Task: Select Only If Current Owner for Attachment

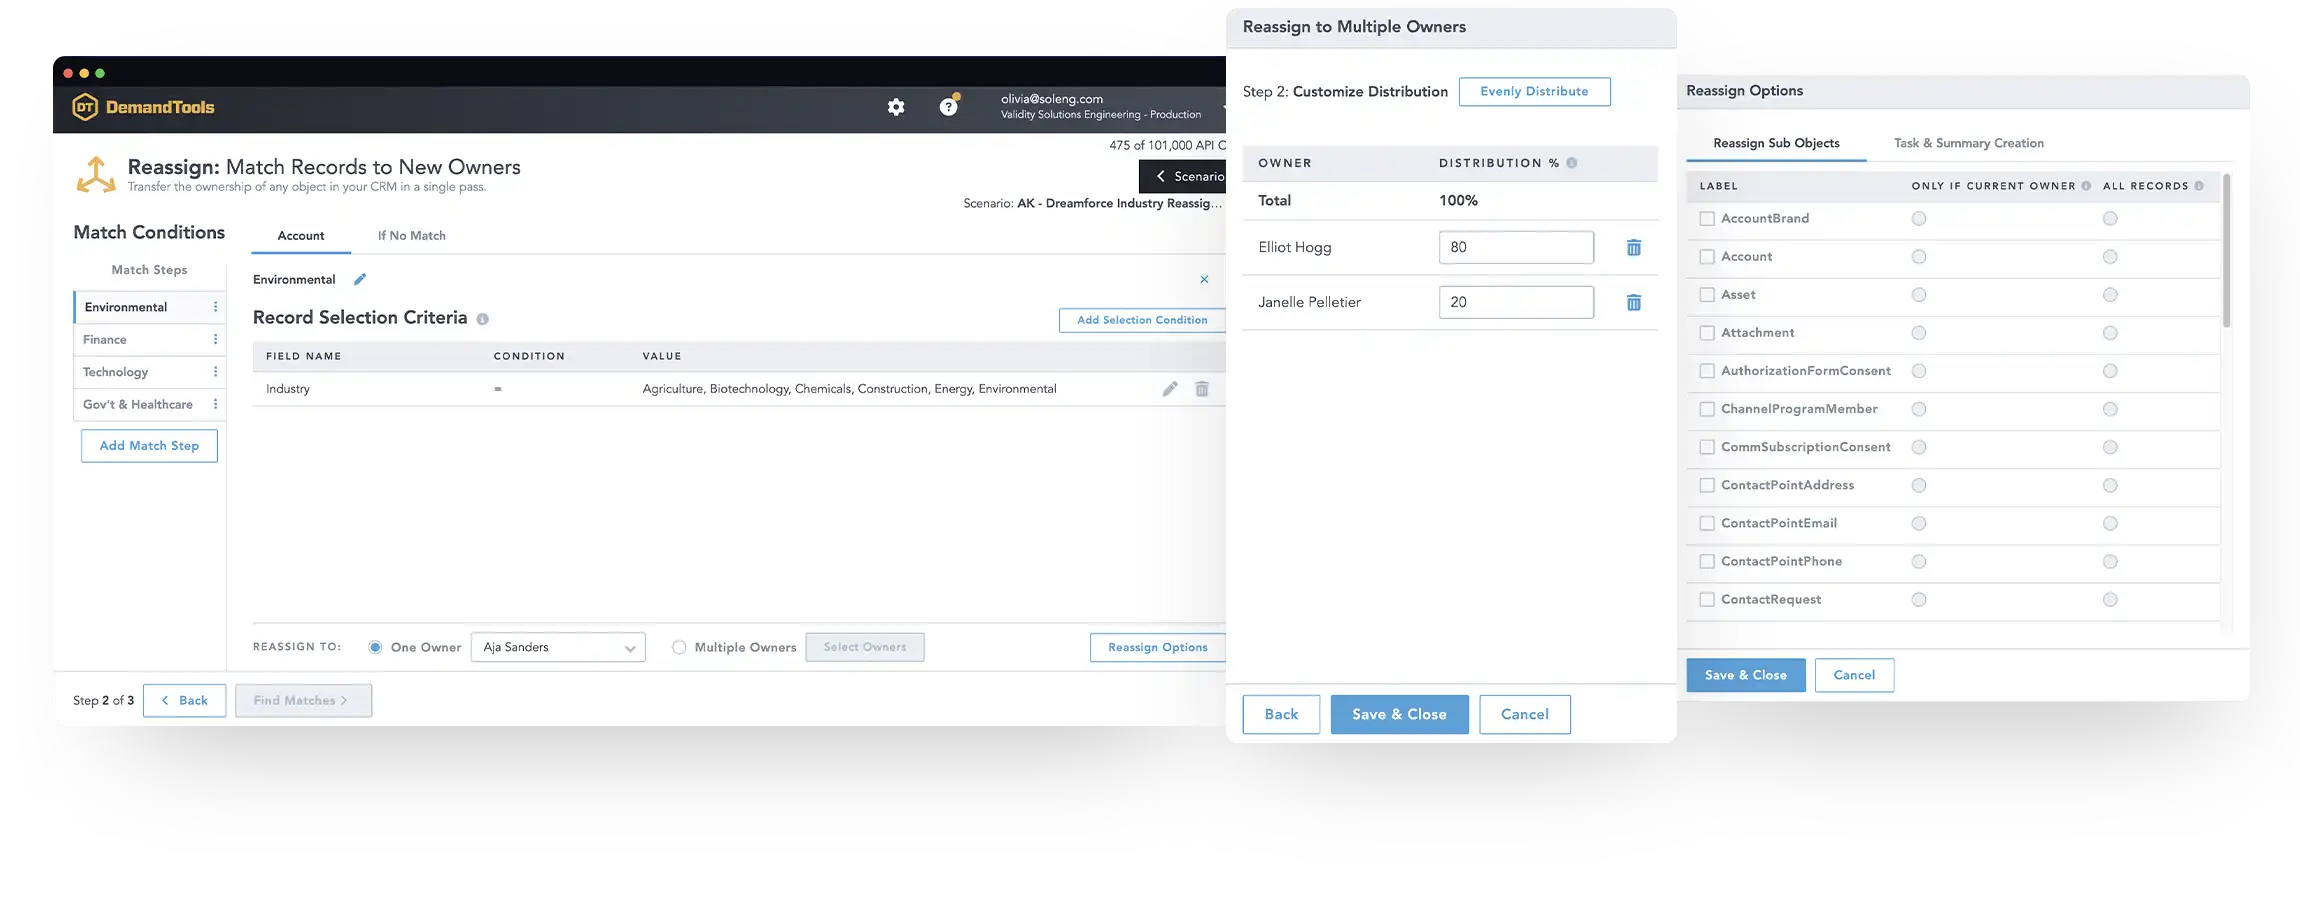Action: click(1919, 333)
